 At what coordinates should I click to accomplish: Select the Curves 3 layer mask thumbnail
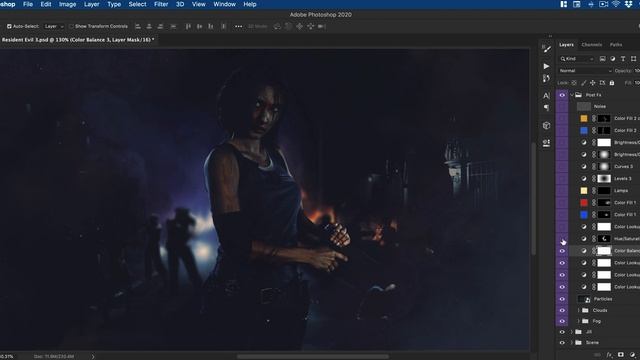click(x=604, y=167)
